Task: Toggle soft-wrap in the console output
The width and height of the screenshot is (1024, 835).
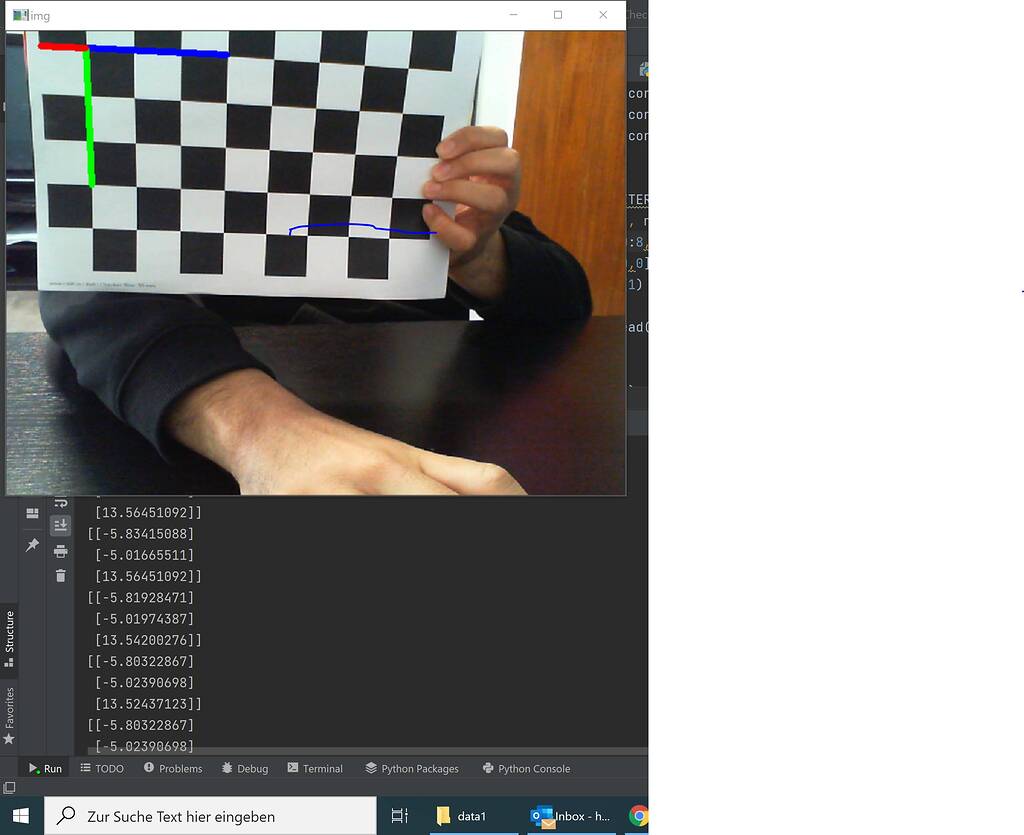Action: click(60, 503)
